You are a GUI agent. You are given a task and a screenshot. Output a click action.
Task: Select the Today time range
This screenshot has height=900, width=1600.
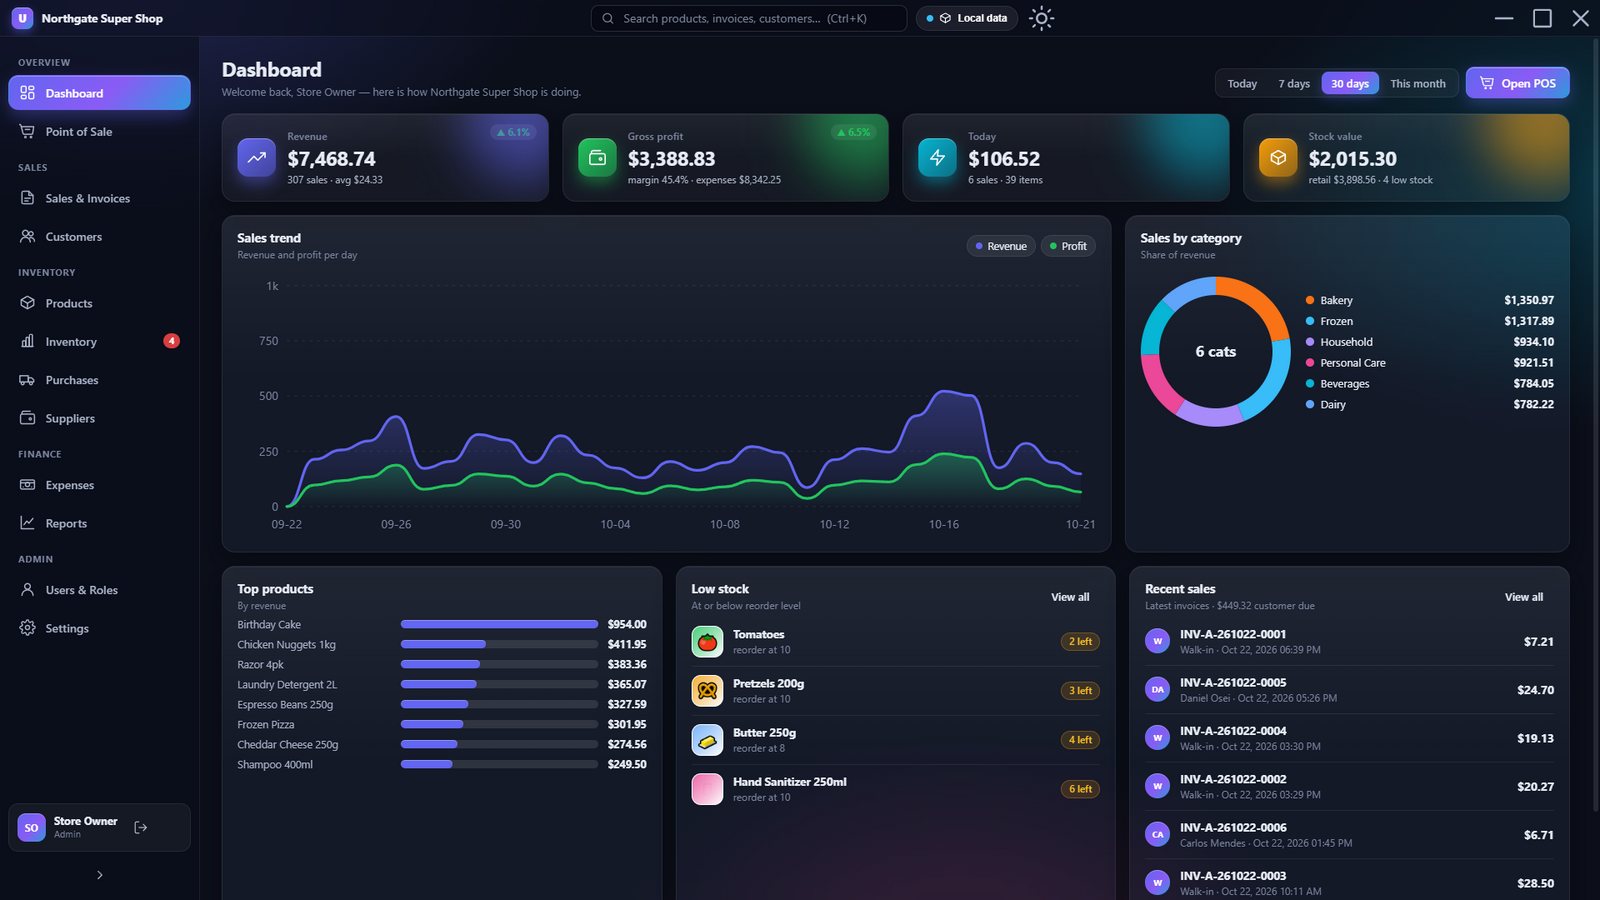click(x=1242, y=84)
